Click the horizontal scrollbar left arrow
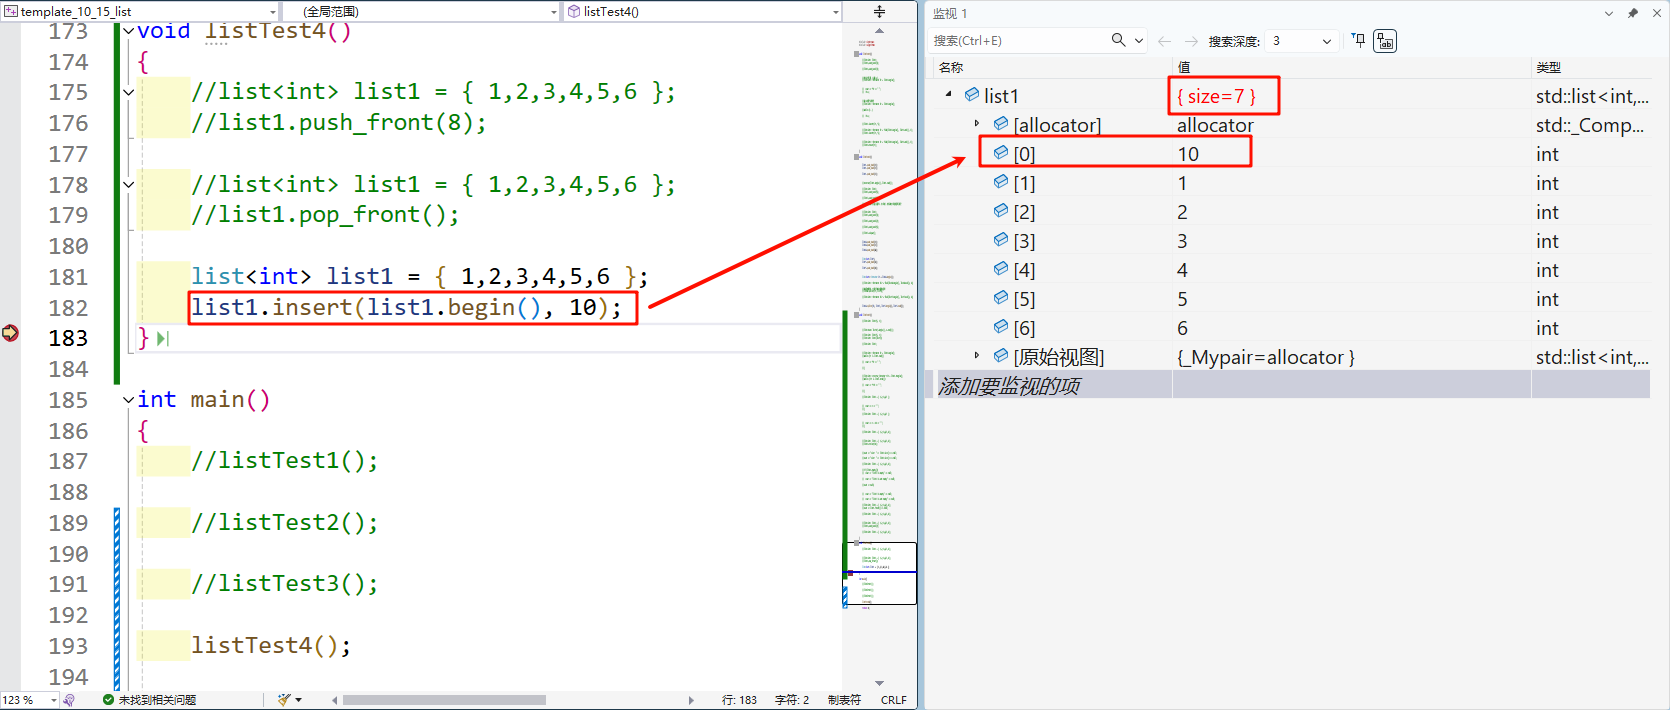The image size is (1670, 710). coord(334,700)
